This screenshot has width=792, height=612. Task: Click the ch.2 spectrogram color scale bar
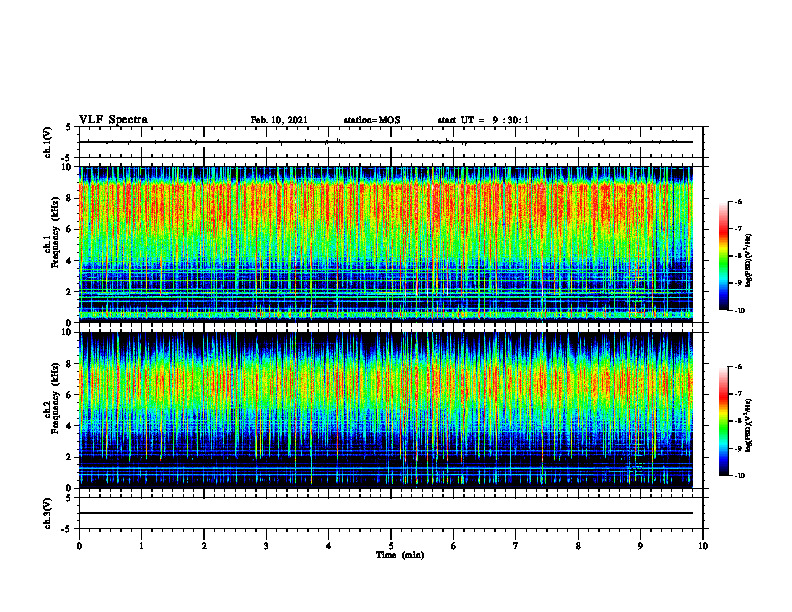723,421
